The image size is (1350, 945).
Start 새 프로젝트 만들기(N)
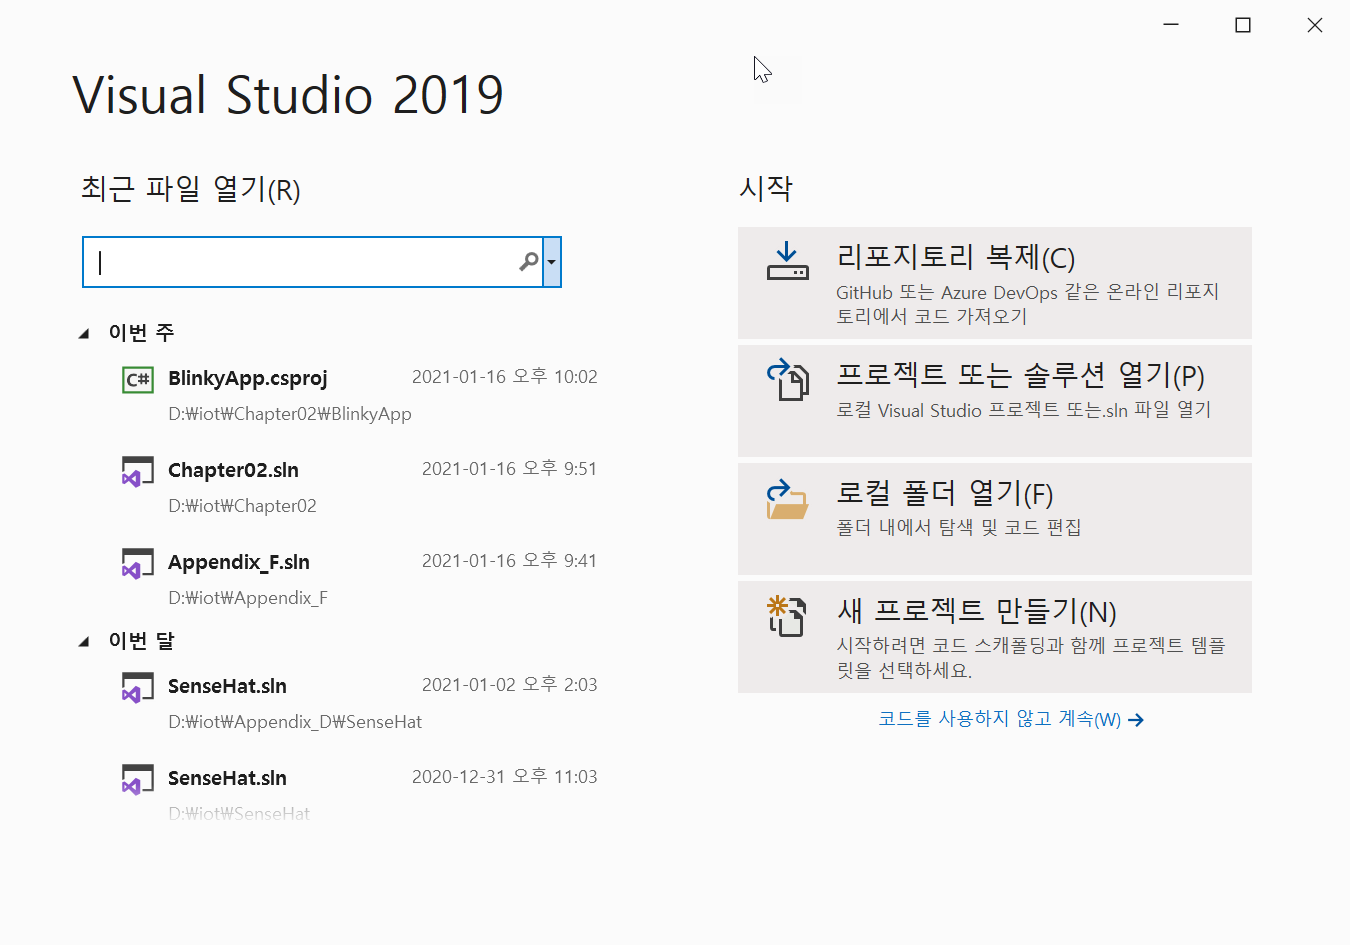[995, 637]
